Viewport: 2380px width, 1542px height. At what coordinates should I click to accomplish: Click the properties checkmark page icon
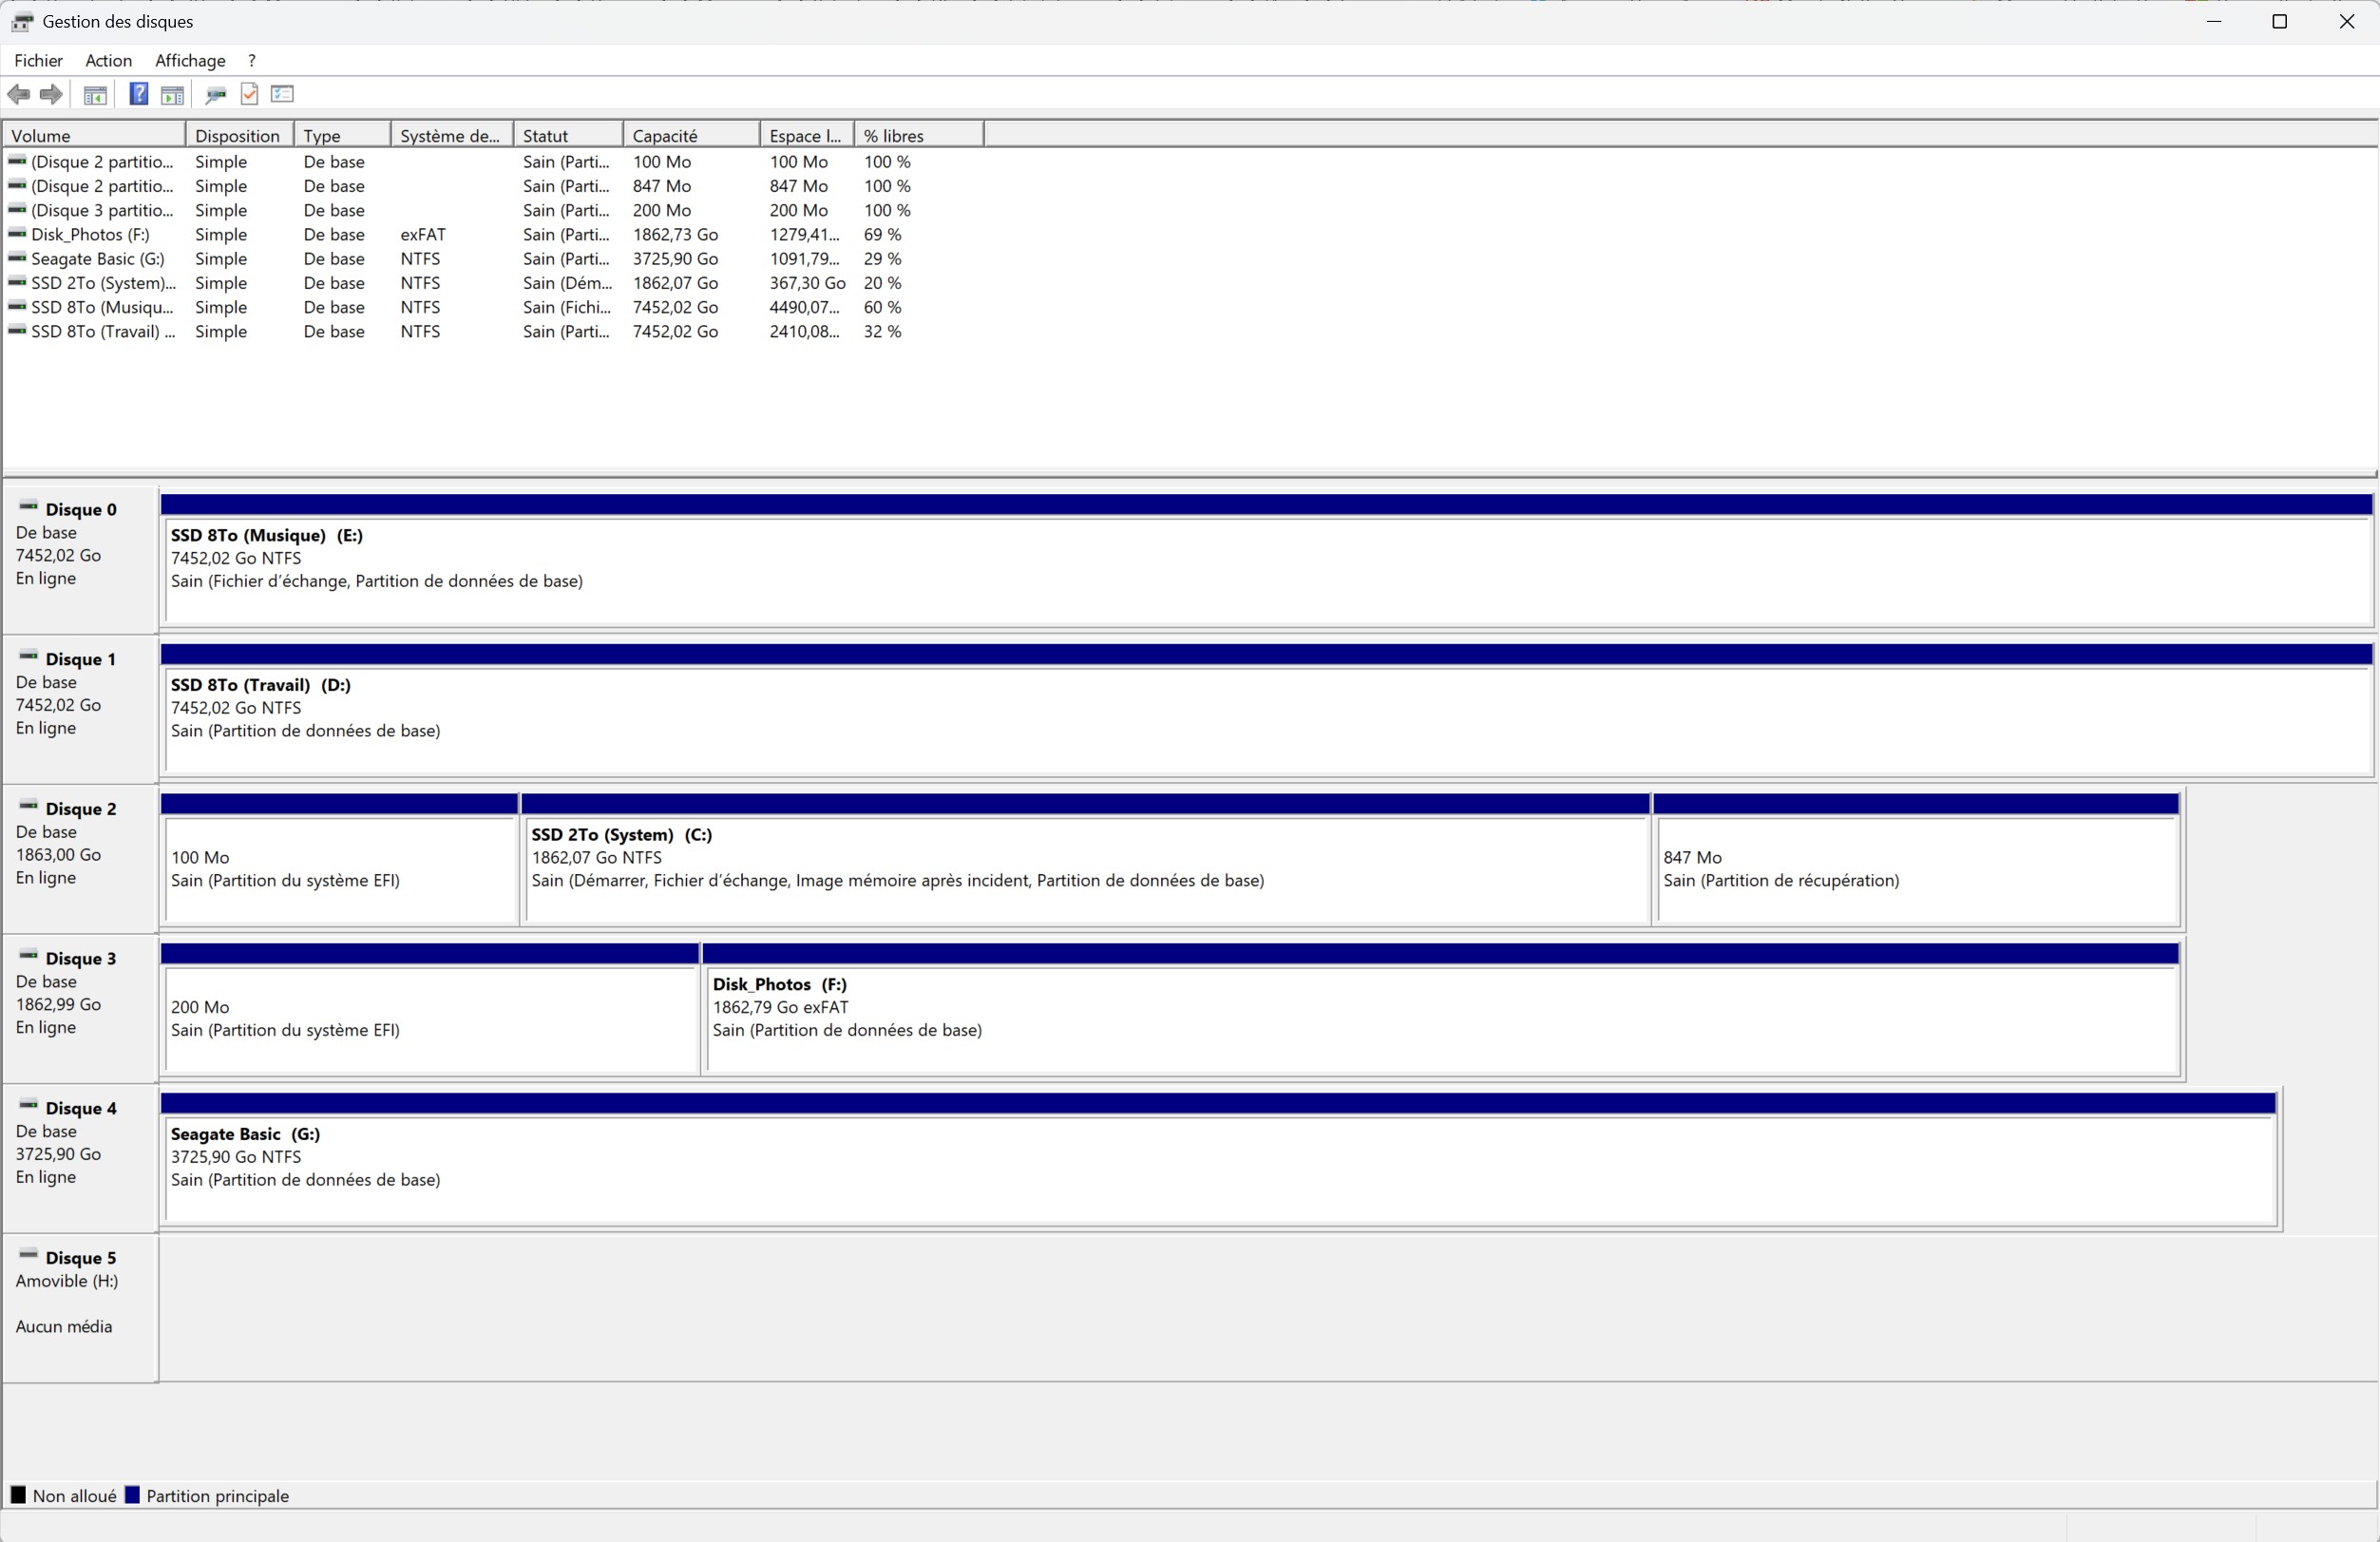(x=249, y=94)
